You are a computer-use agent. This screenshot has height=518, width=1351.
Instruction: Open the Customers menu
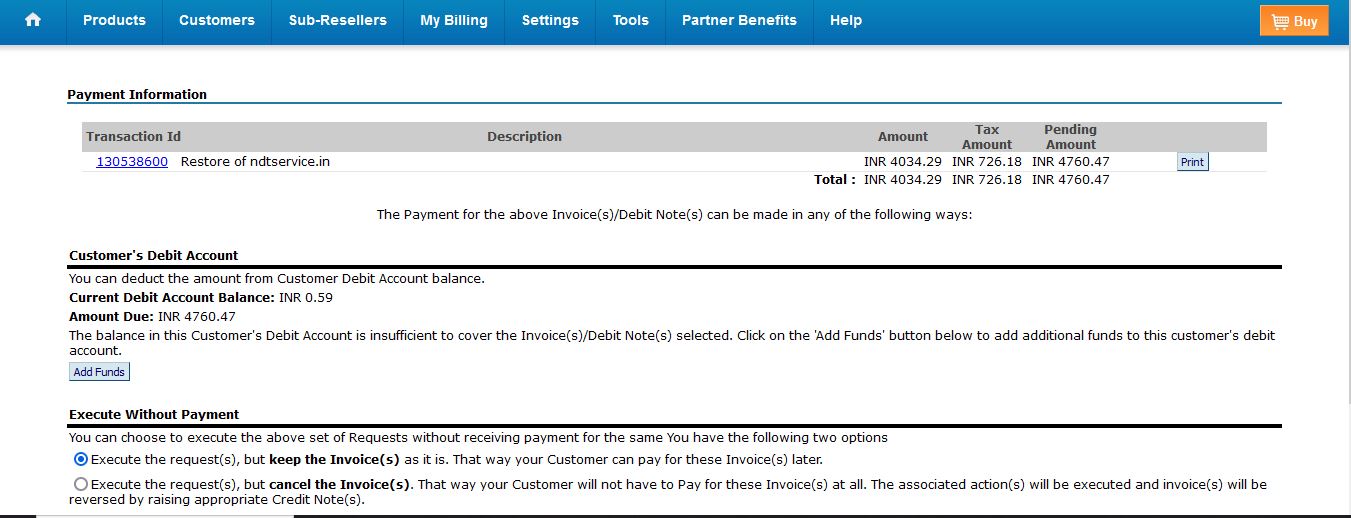[217, 20]
